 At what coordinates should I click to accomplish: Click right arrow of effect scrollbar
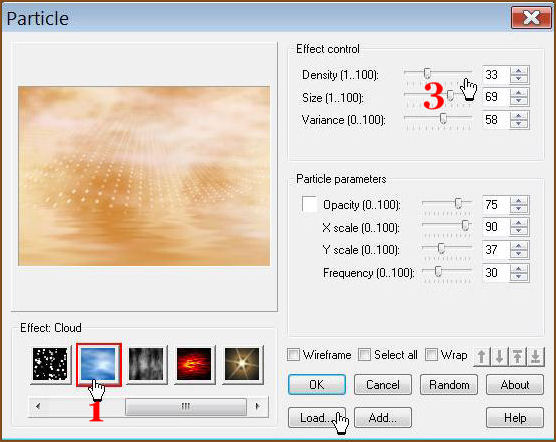pos(258,406)
